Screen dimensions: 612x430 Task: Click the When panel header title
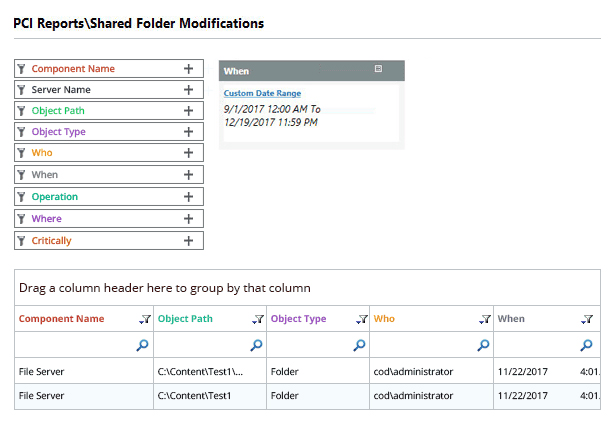[236, 71]
